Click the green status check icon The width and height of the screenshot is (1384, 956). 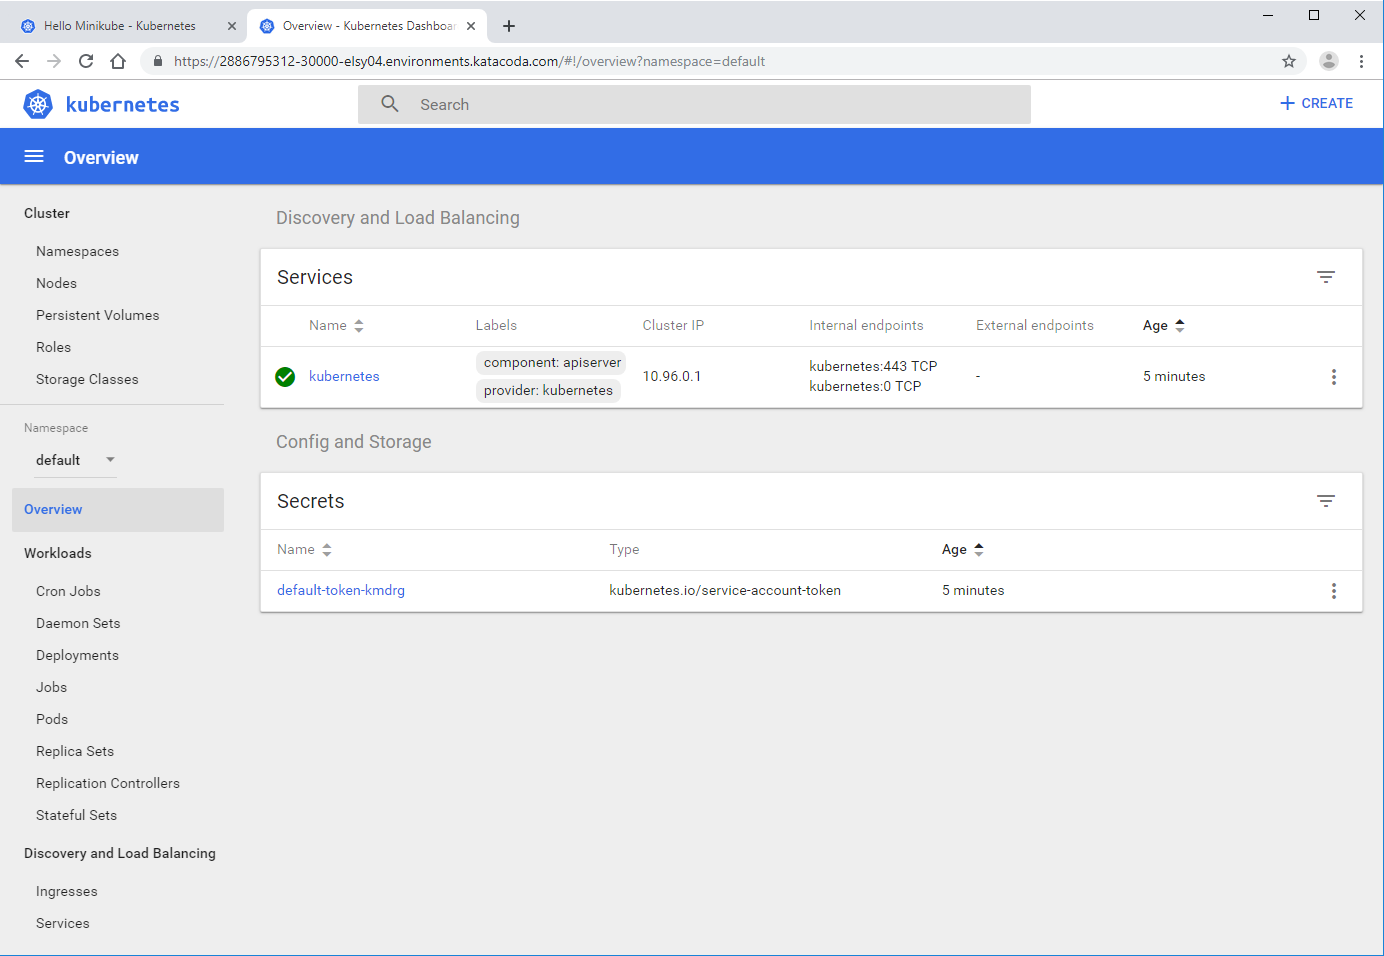(x=285, y=377)
